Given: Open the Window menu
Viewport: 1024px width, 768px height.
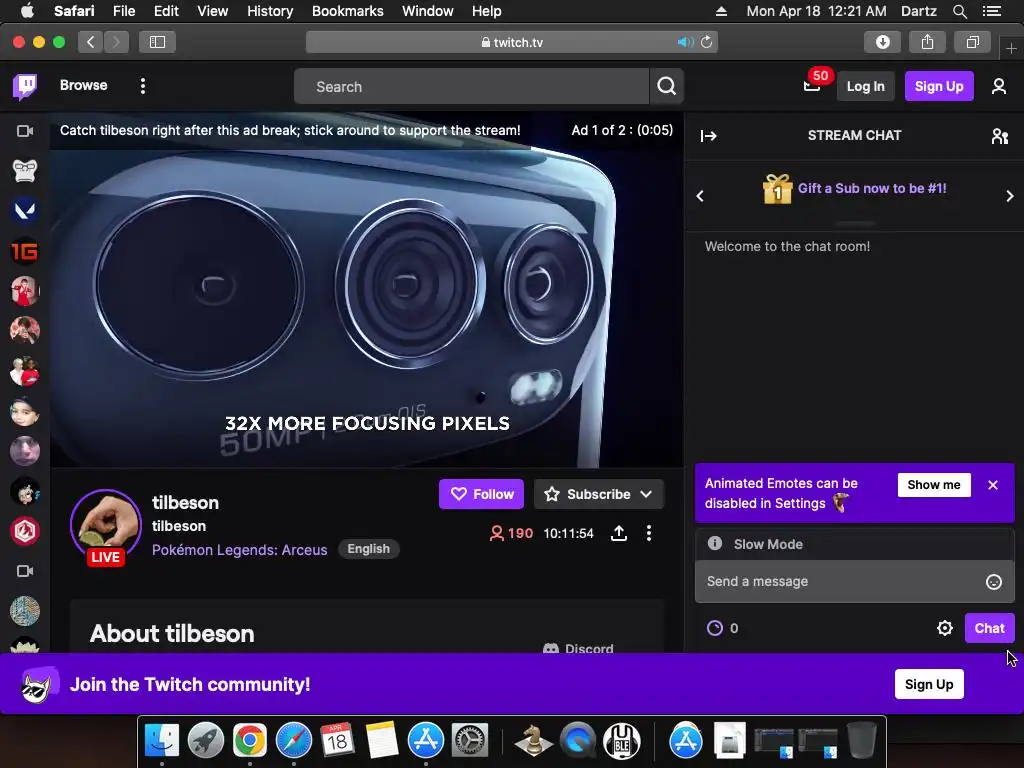Looking at the screenshot, I should point(428,11).
